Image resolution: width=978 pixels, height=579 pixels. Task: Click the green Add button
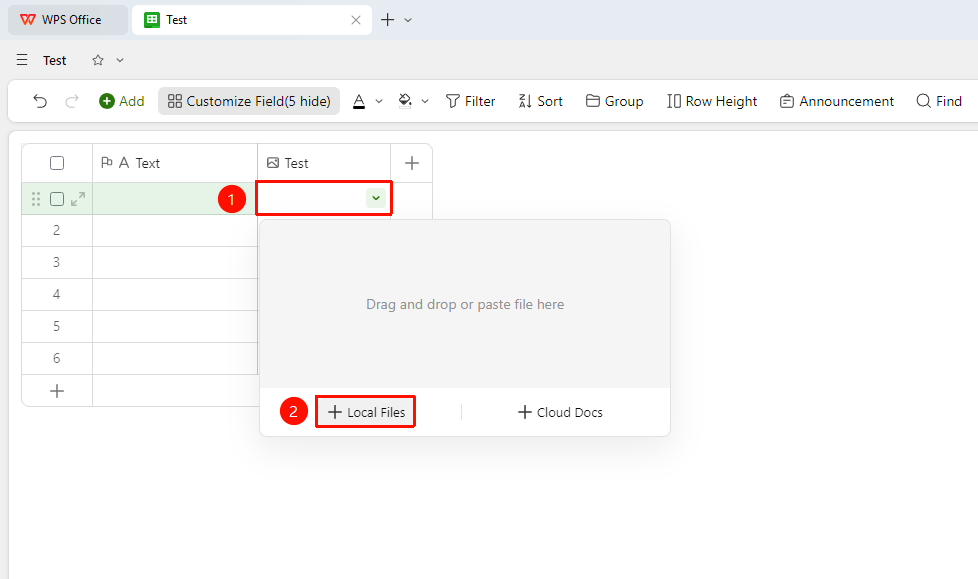(122, 101)
